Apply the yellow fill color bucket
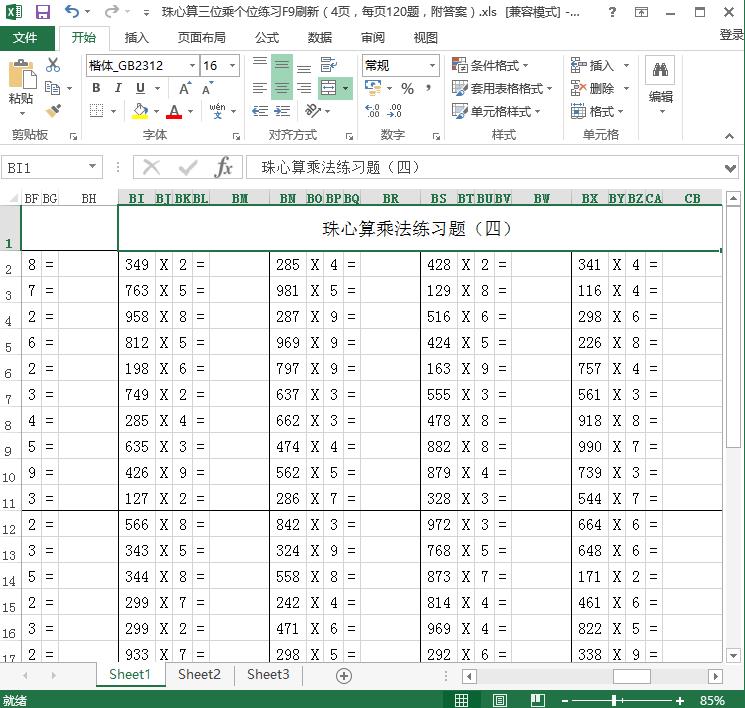 (140, 111)
